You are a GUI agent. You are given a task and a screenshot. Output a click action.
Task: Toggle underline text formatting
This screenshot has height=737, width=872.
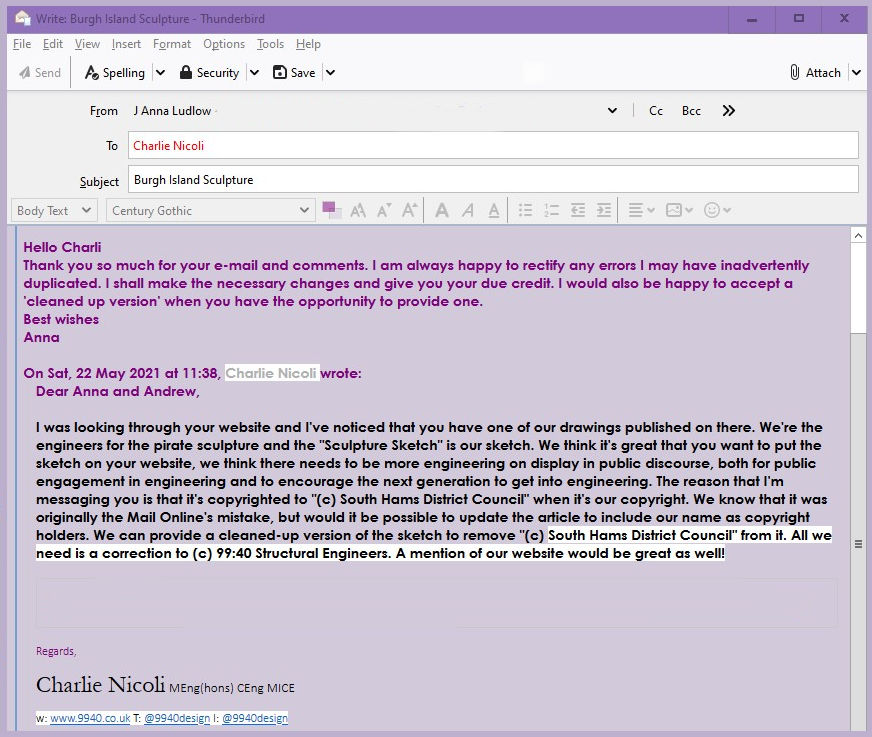[493, 210]
